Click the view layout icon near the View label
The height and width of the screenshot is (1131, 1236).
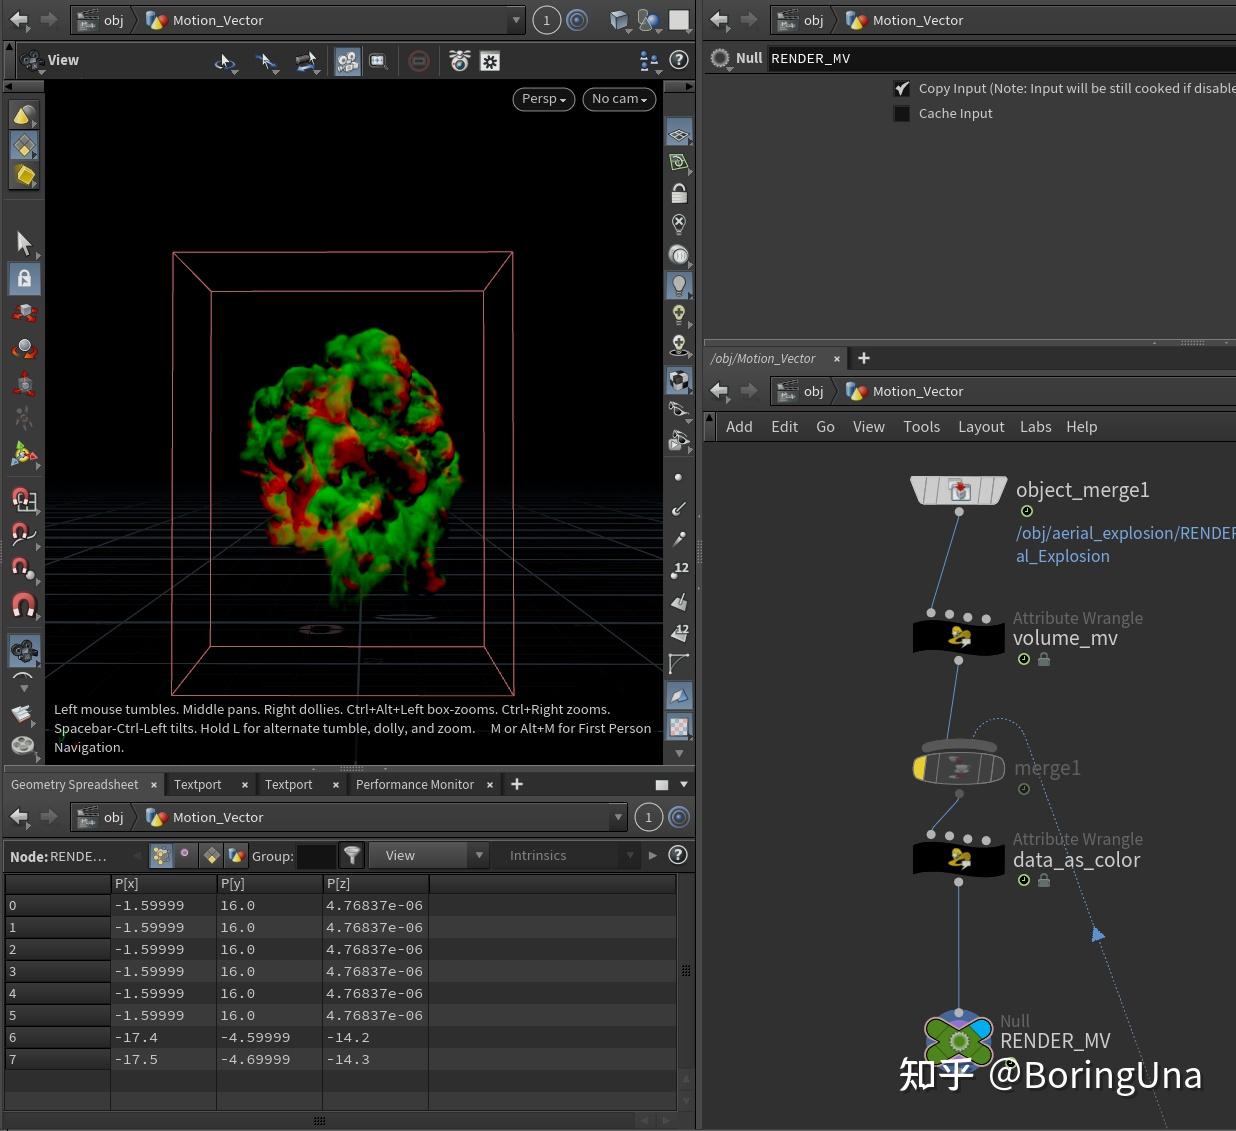(32, 60)
